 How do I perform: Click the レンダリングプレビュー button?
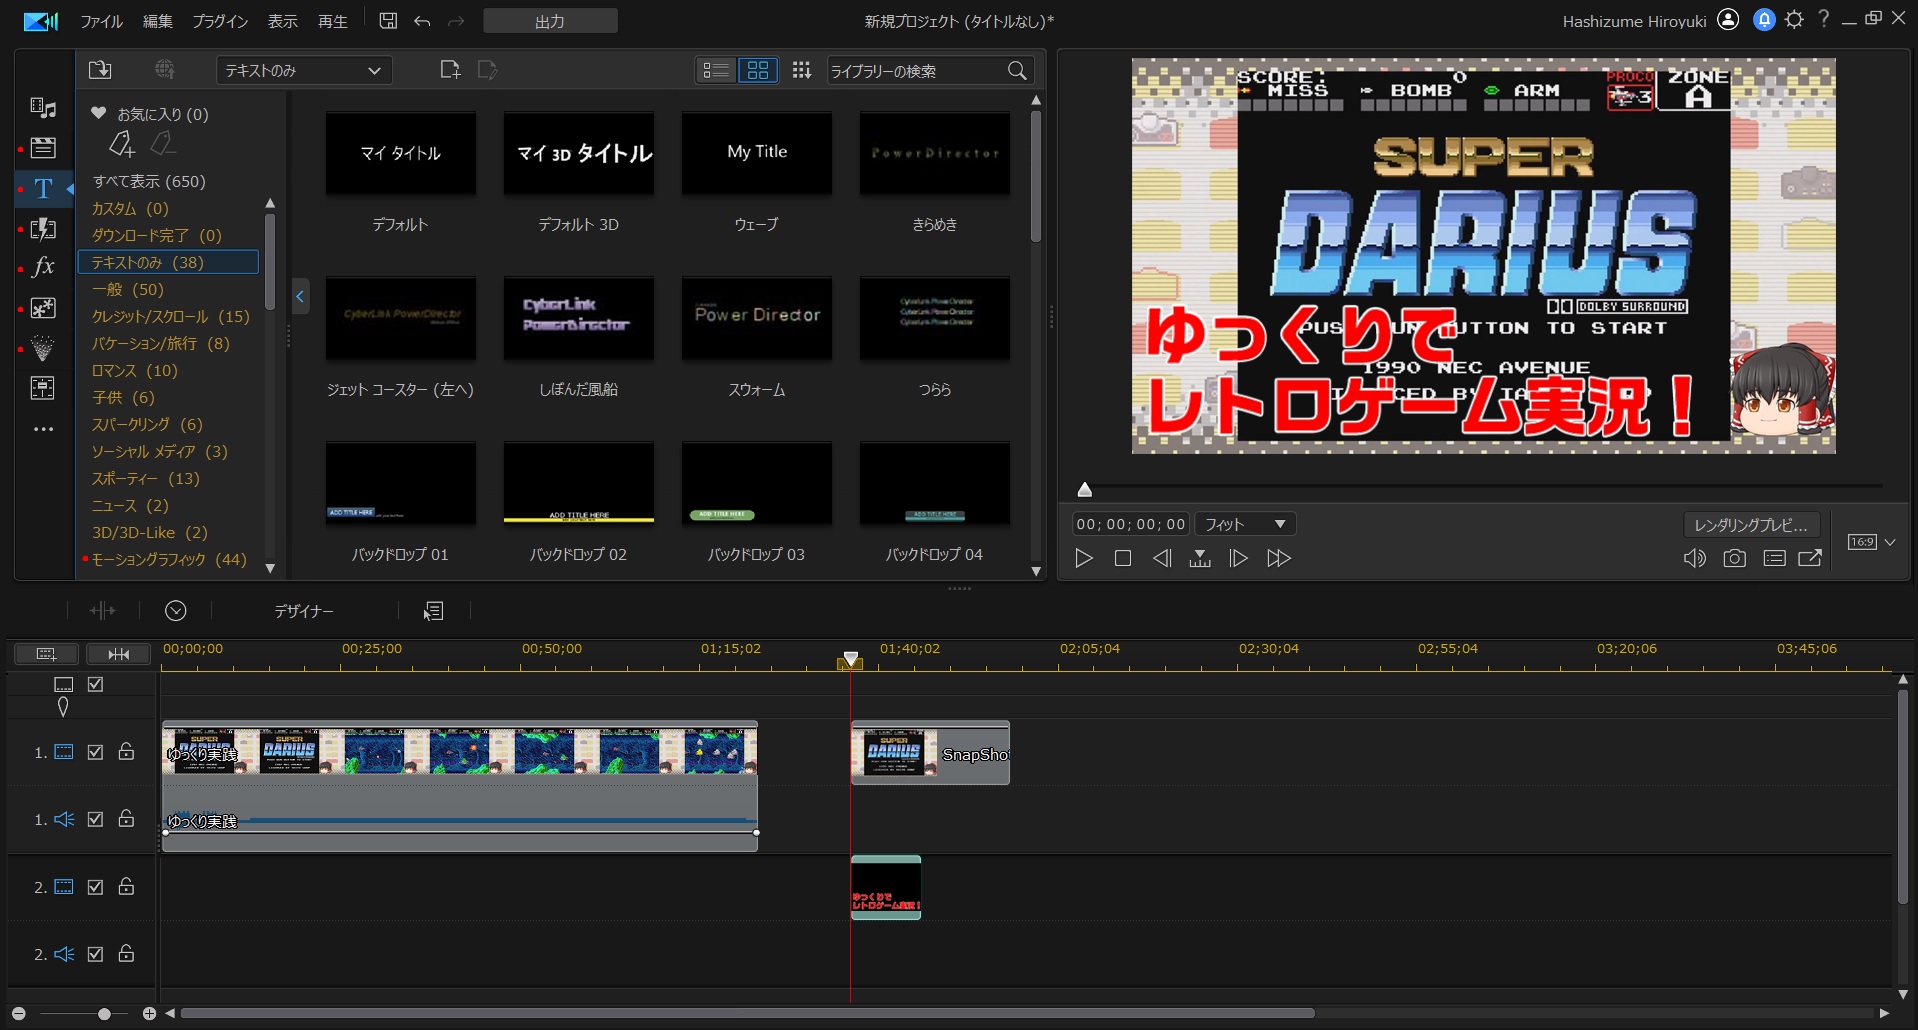click(x=1751, y=524)
